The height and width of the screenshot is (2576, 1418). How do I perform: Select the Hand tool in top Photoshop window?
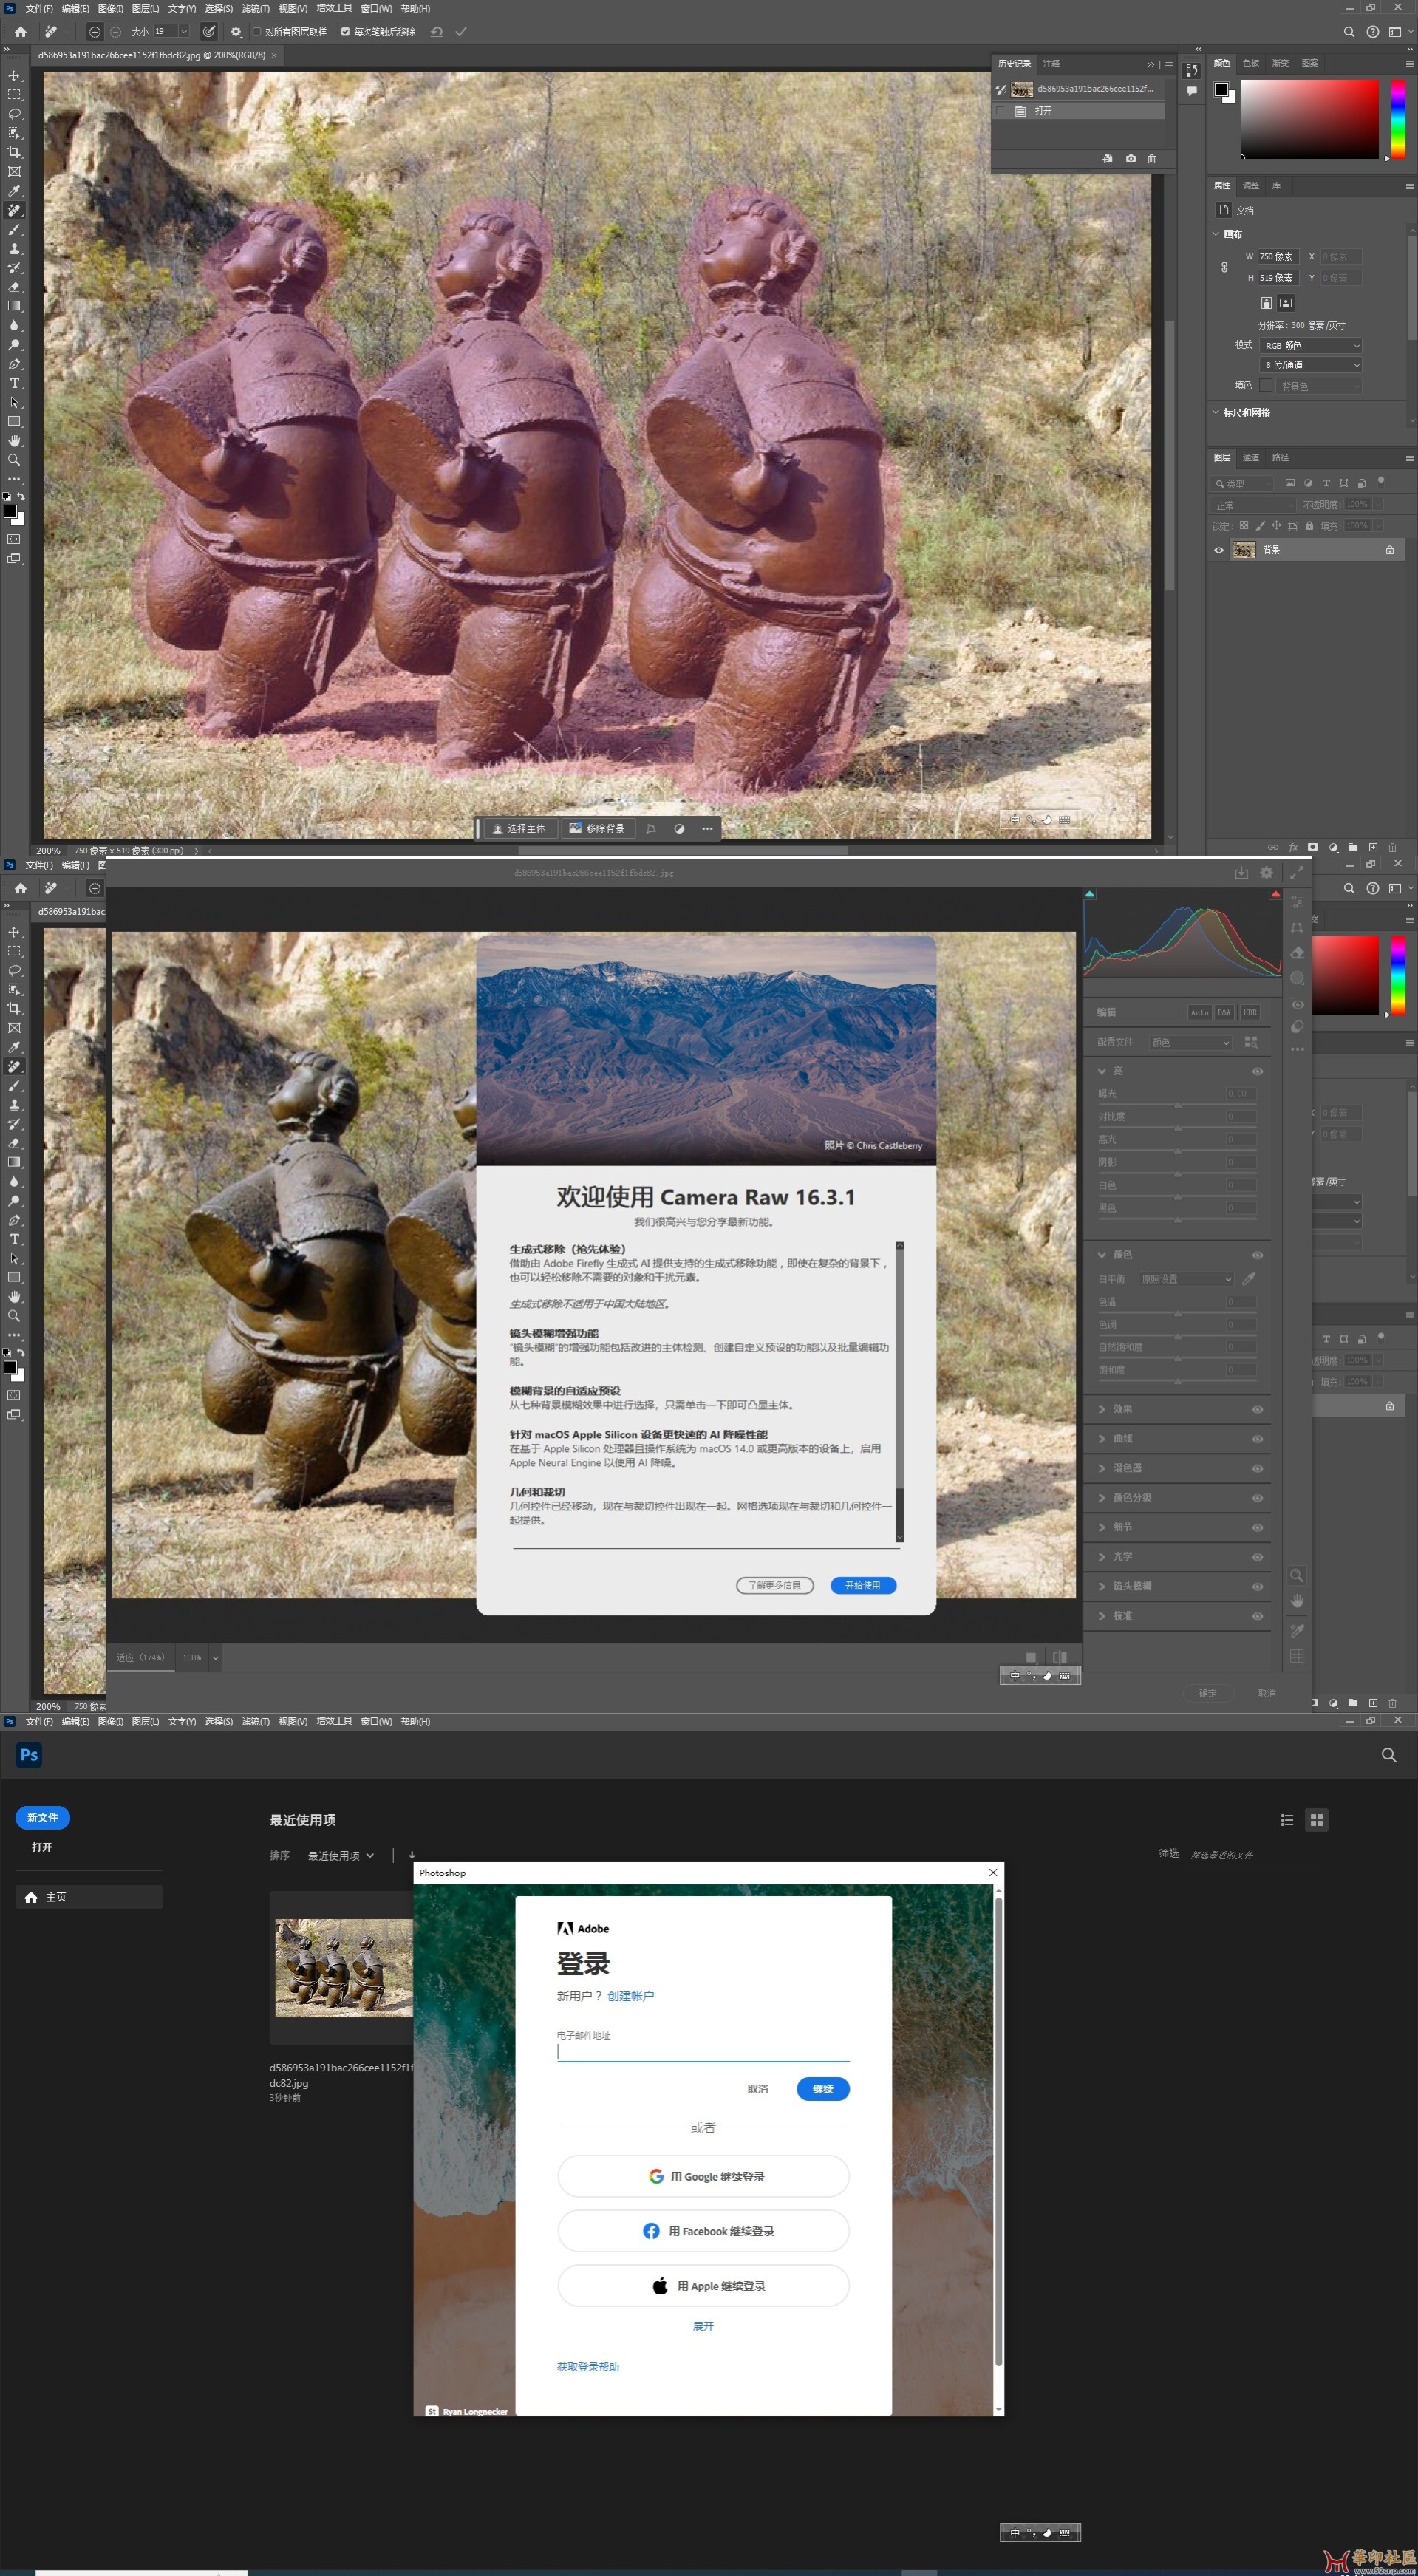click(14, 441)
